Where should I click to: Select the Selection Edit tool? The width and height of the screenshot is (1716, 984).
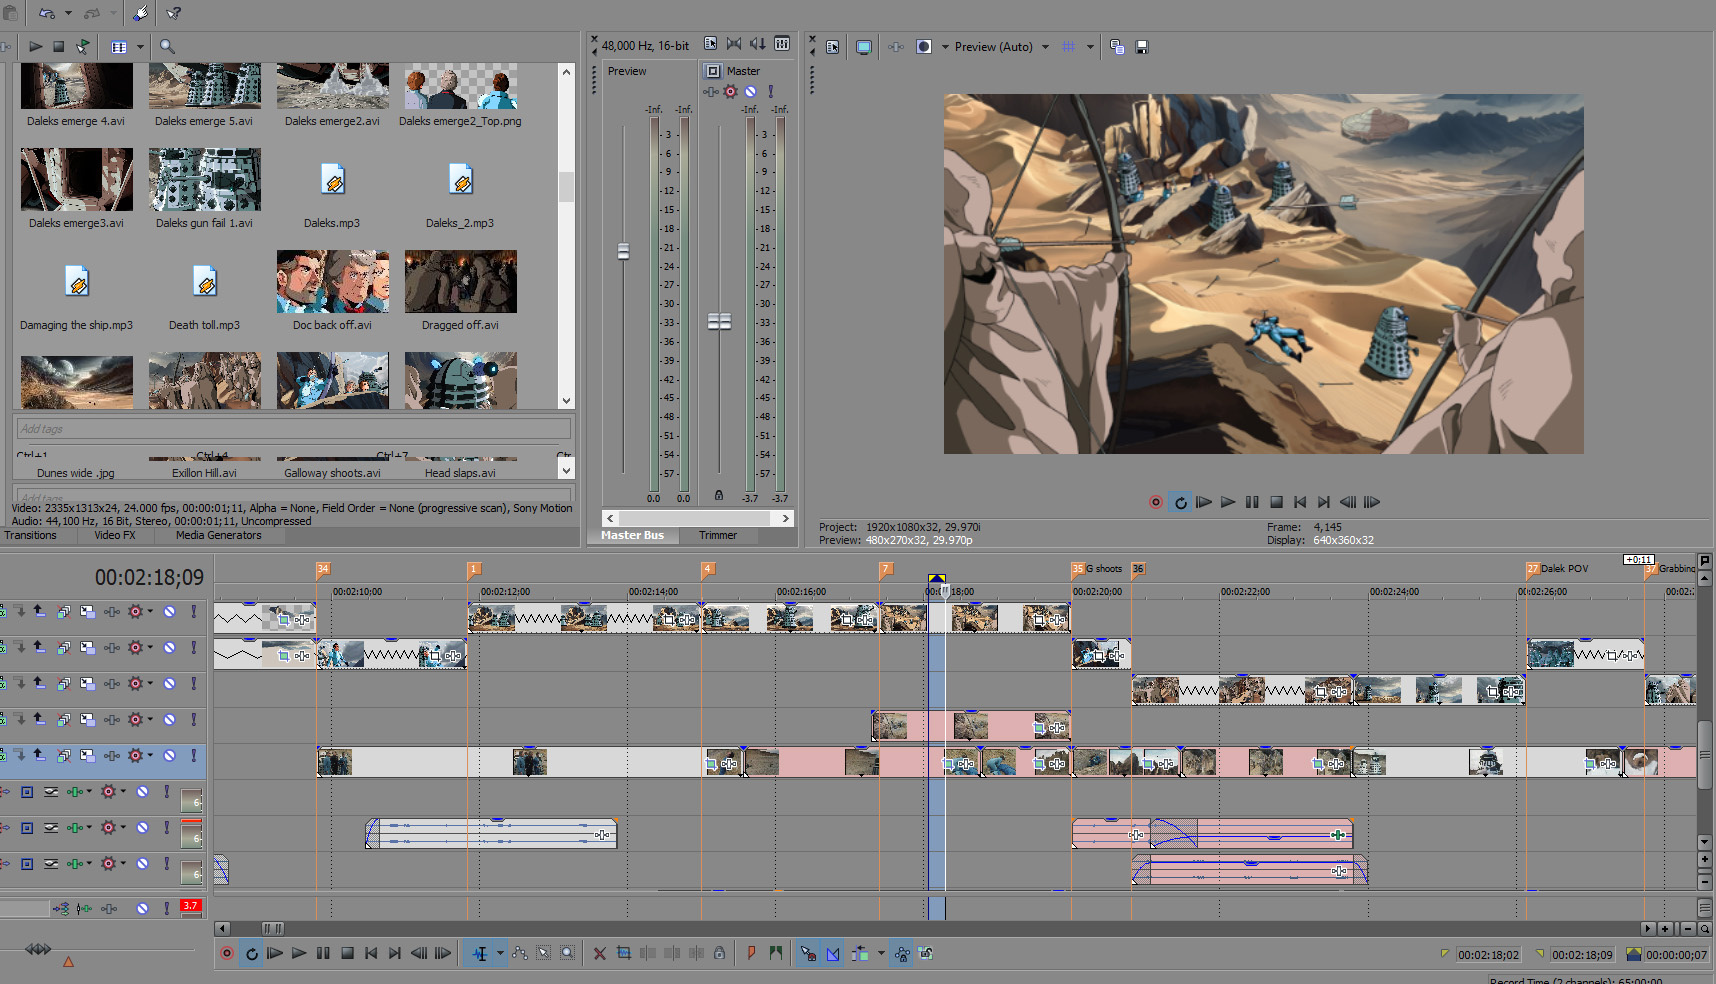(544, 954)
